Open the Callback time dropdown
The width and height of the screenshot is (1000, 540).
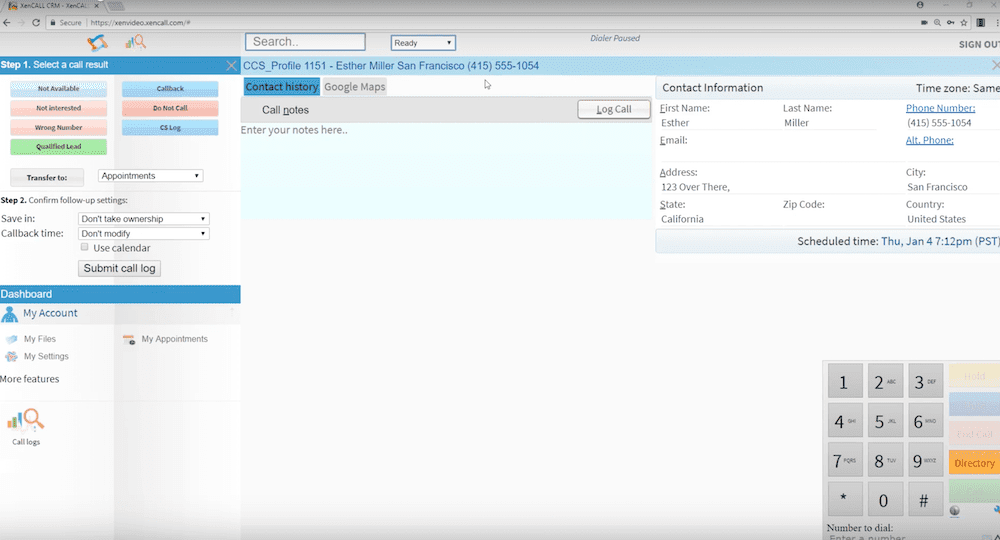coord(143,233)
